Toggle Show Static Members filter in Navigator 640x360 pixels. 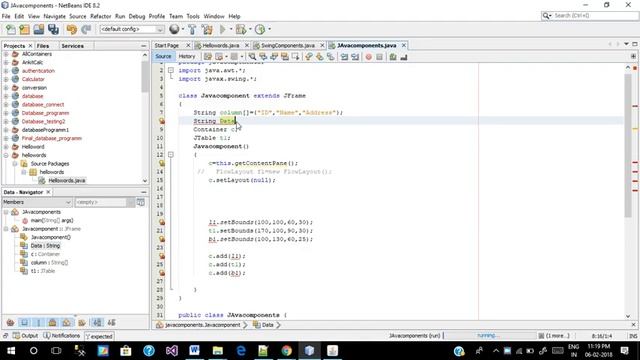click(39, 322)
